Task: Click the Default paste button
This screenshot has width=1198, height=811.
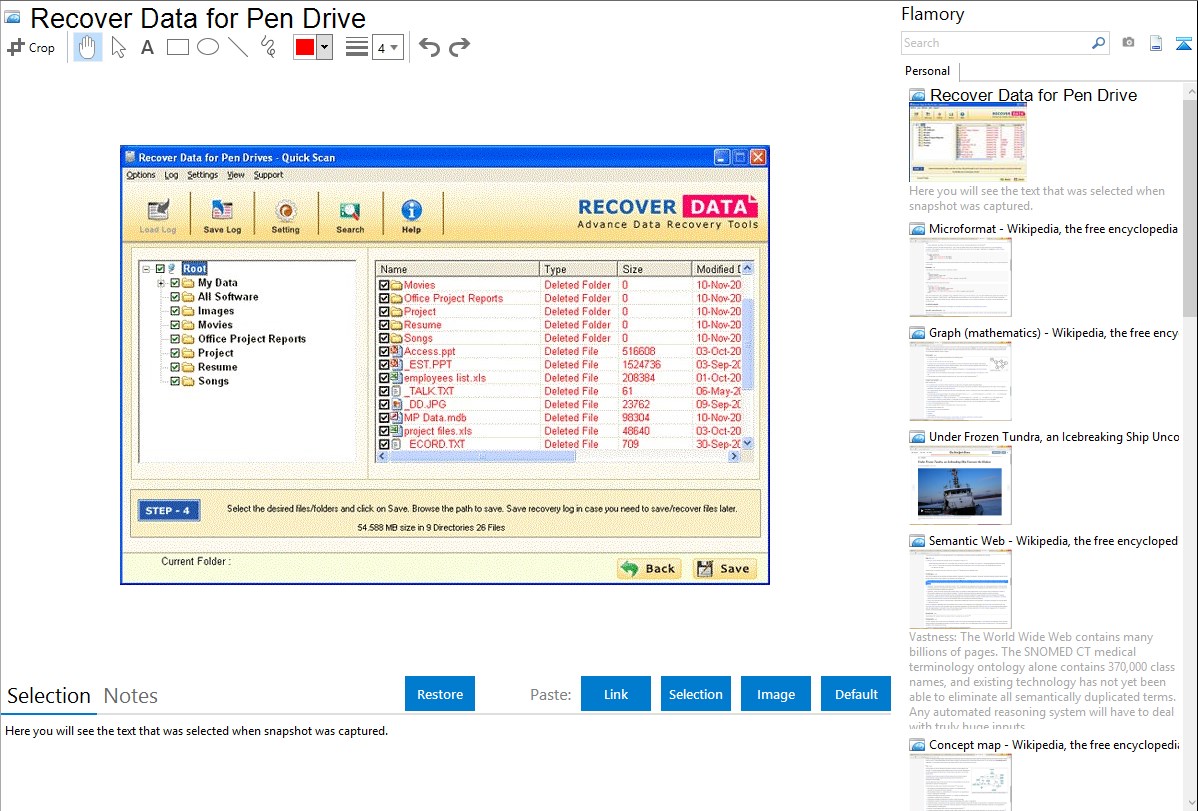Action: pyautogui.click(x=856, y=694)
